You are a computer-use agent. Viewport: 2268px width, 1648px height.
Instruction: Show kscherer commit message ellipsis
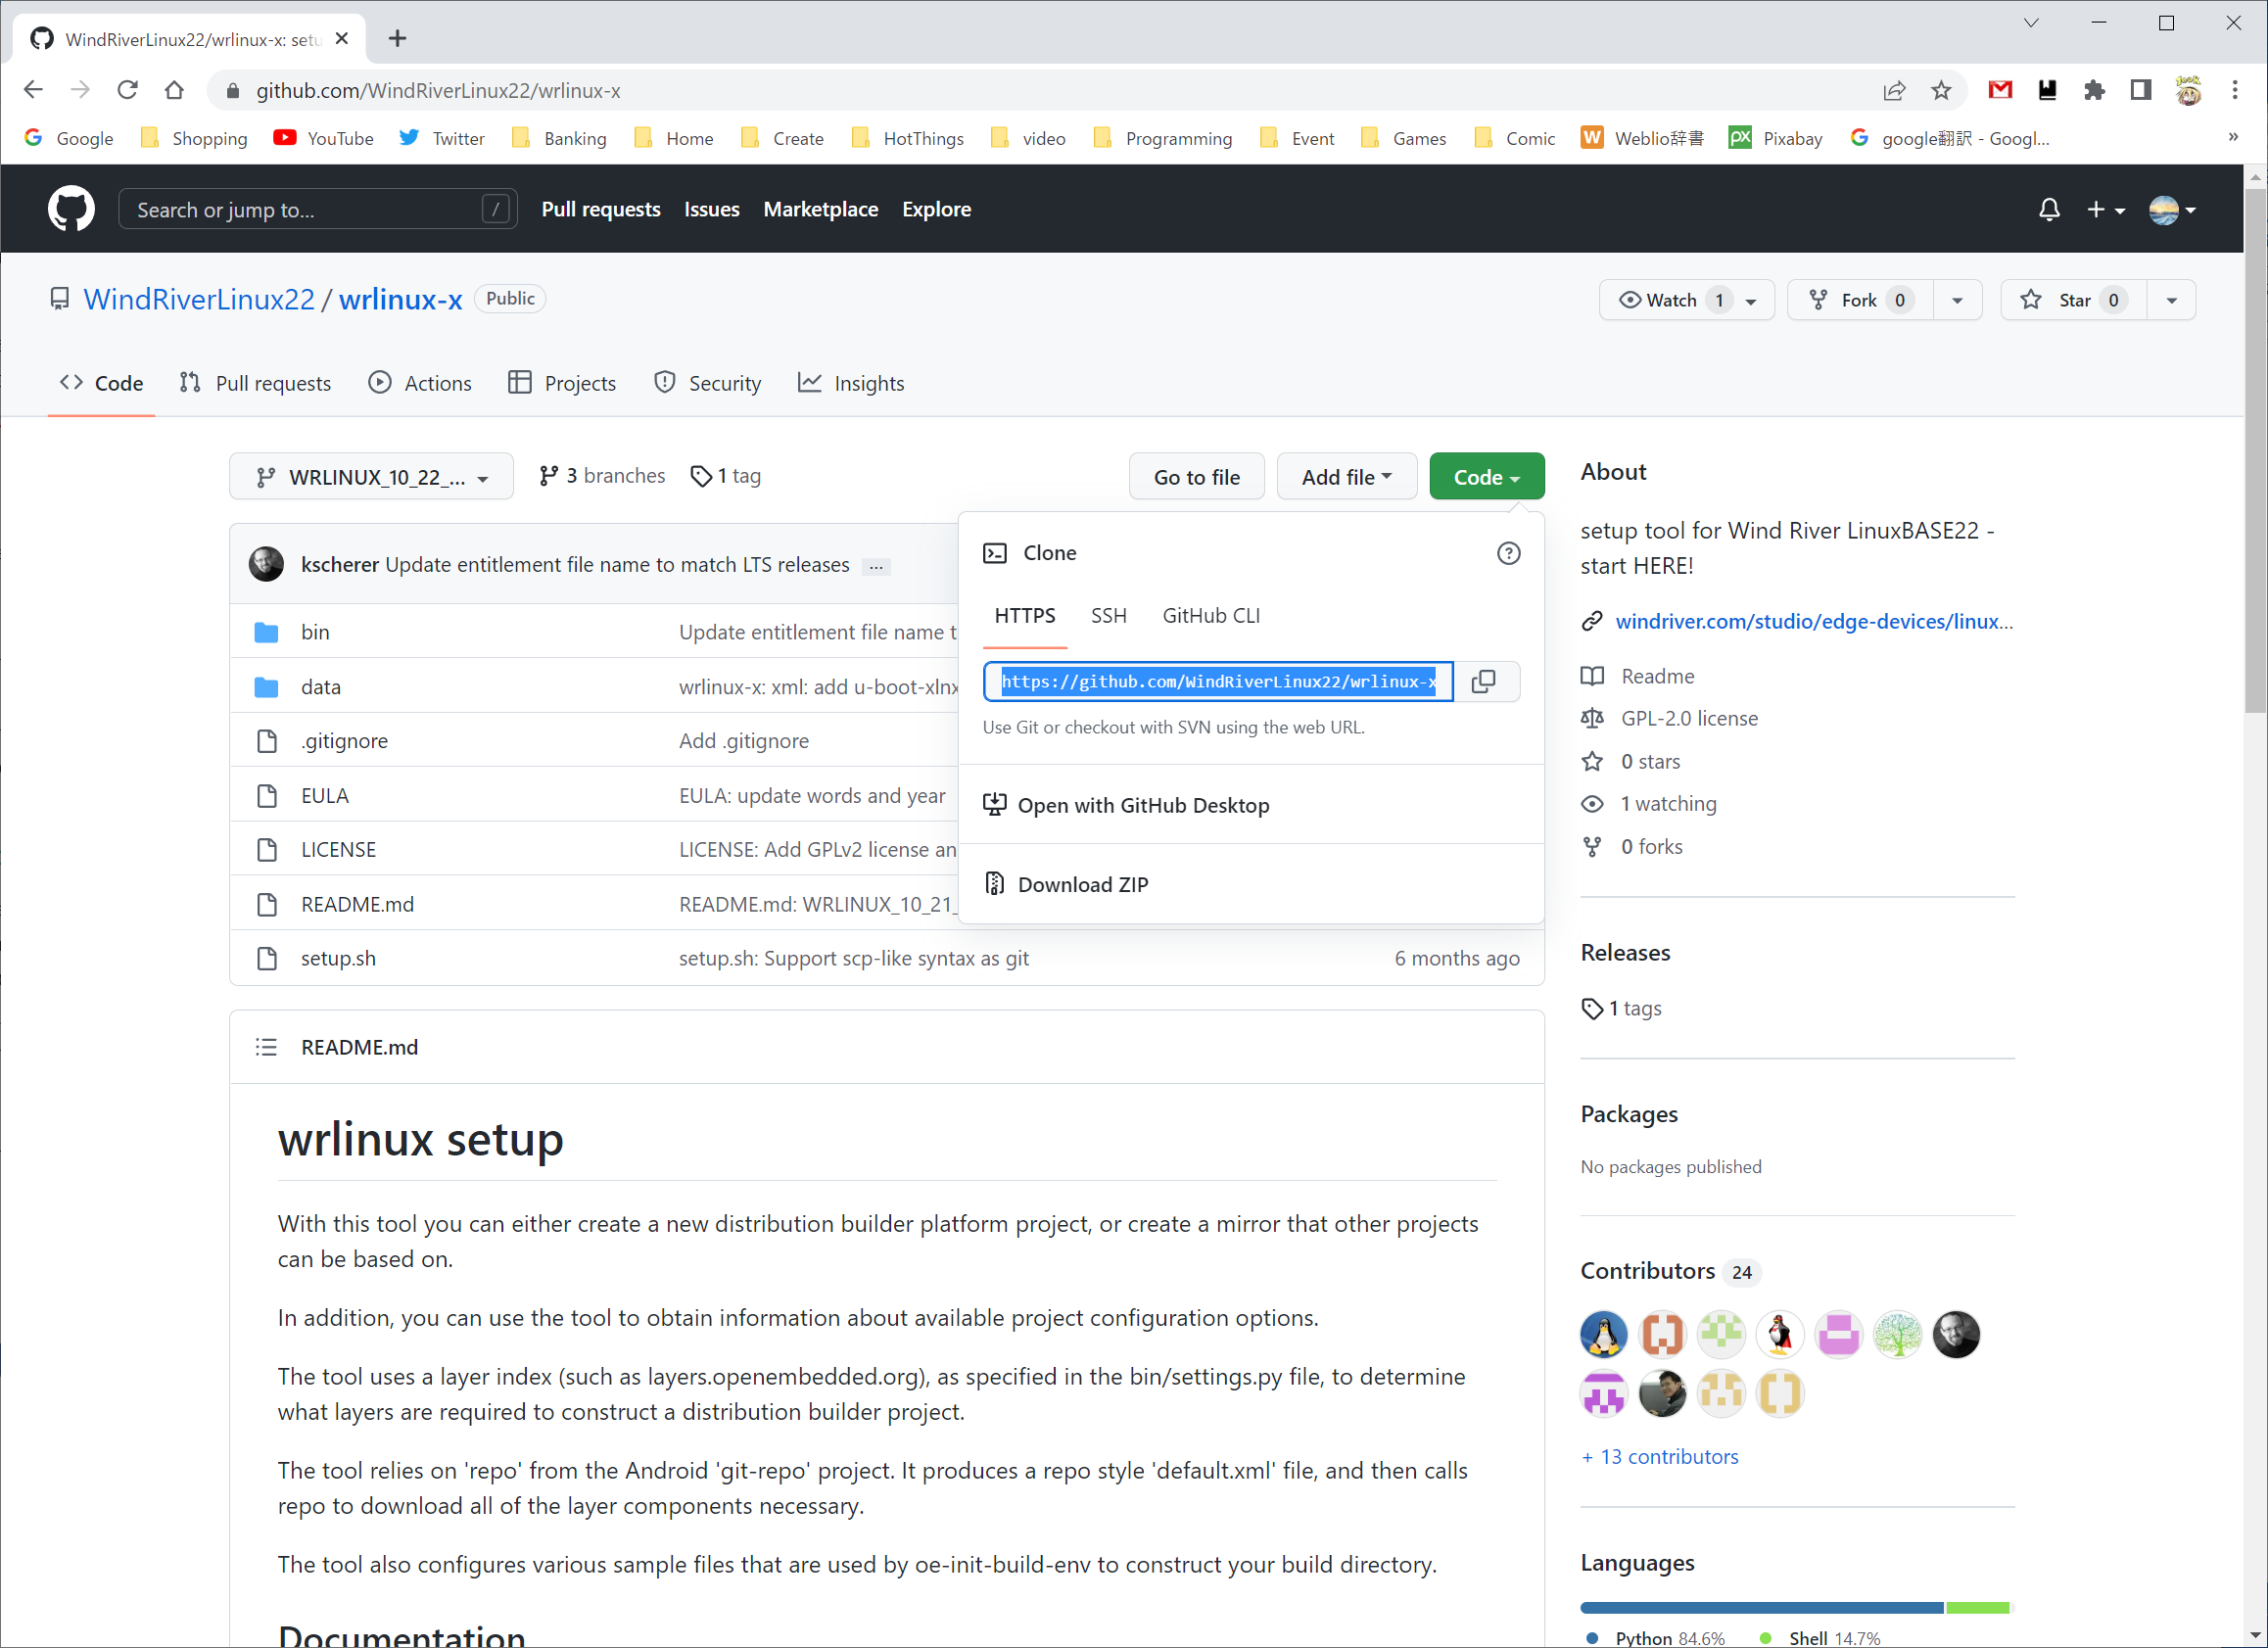point(876,566)
